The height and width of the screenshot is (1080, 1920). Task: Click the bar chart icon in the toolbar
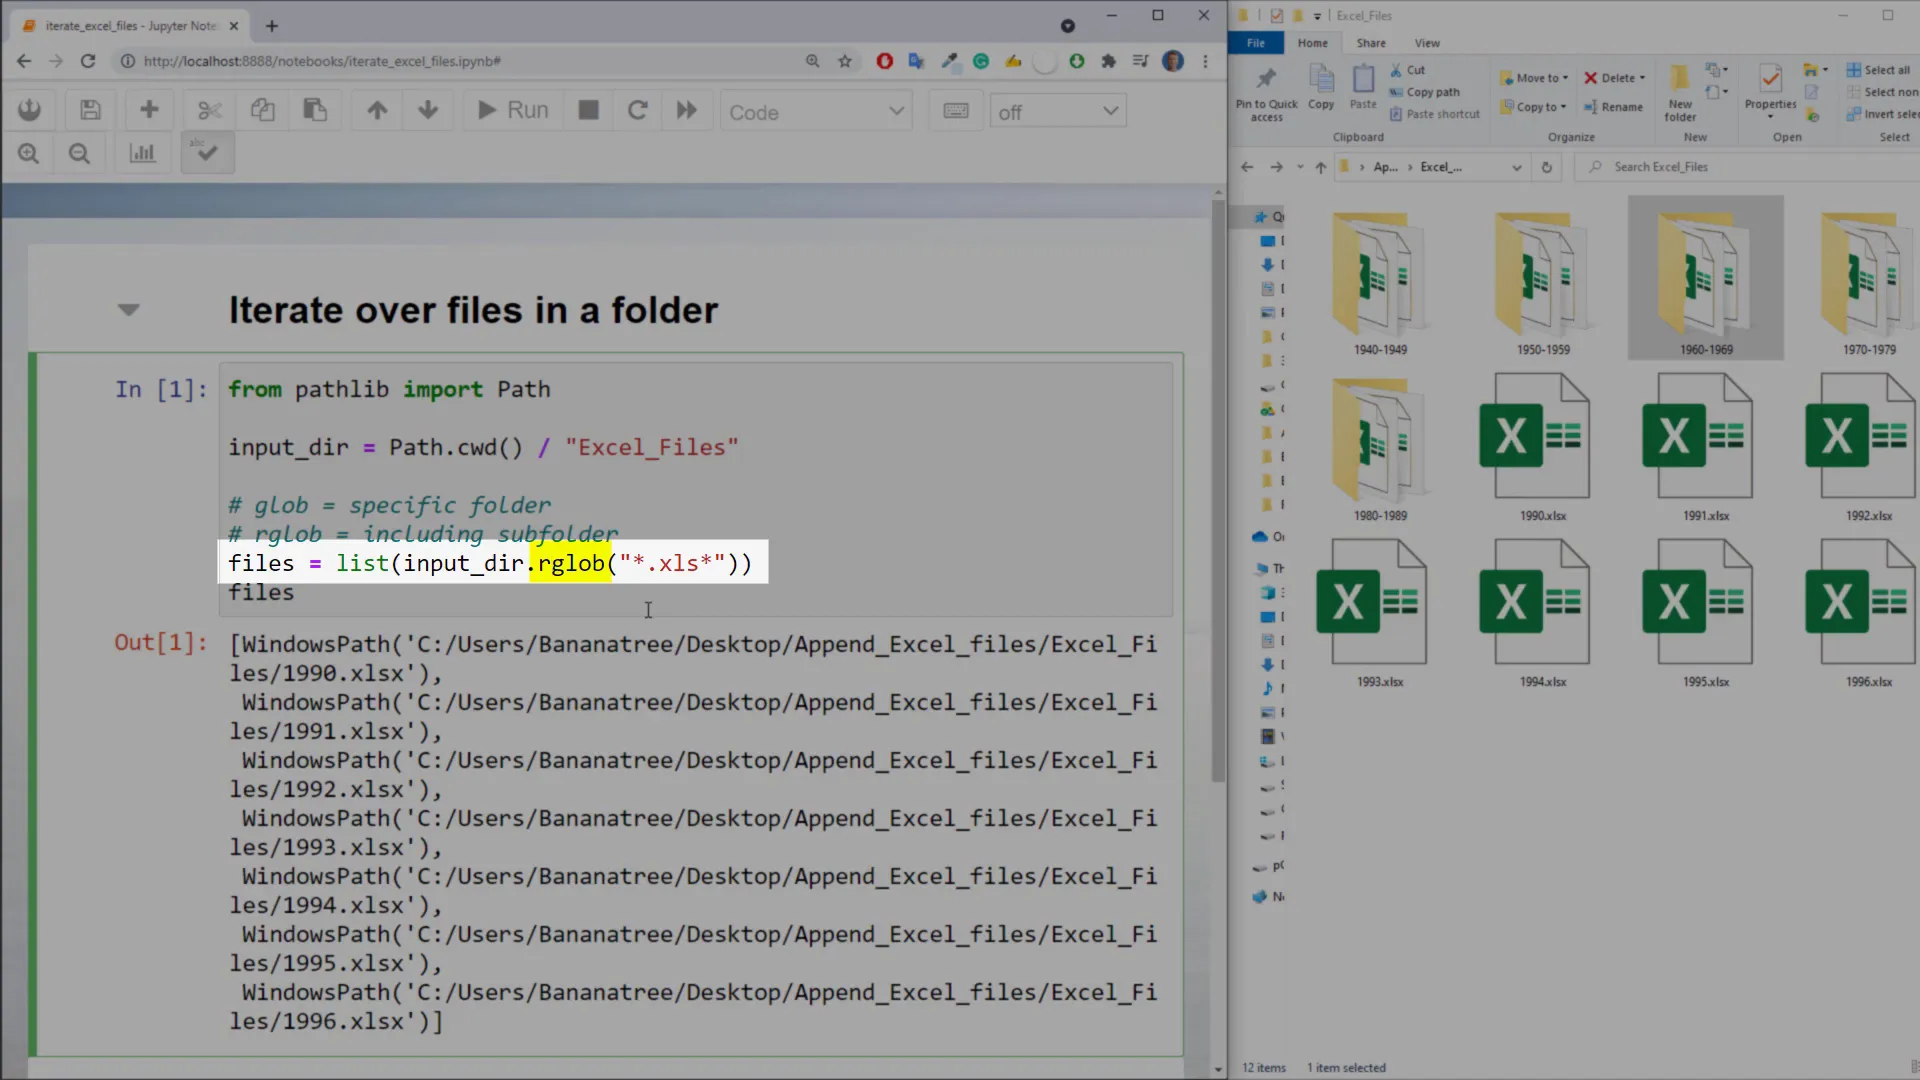point(142,153)
